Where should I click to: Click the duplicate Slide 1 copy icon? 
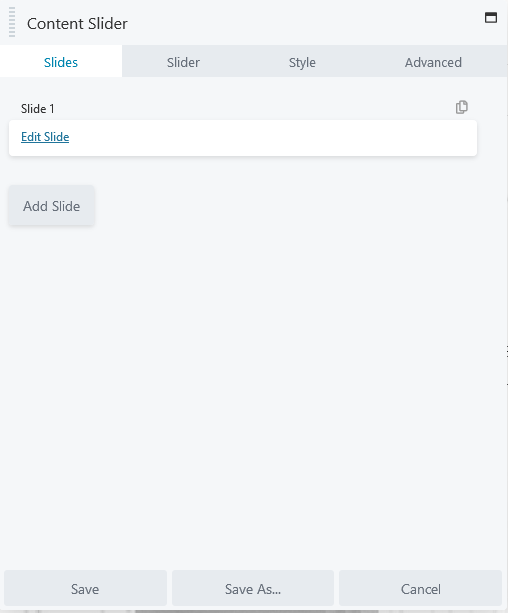(x=461, y=107)
